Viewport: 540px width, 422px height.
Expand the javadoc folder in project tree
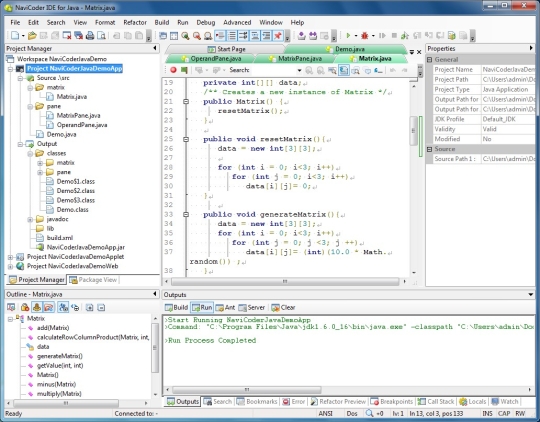pos(30,219)
